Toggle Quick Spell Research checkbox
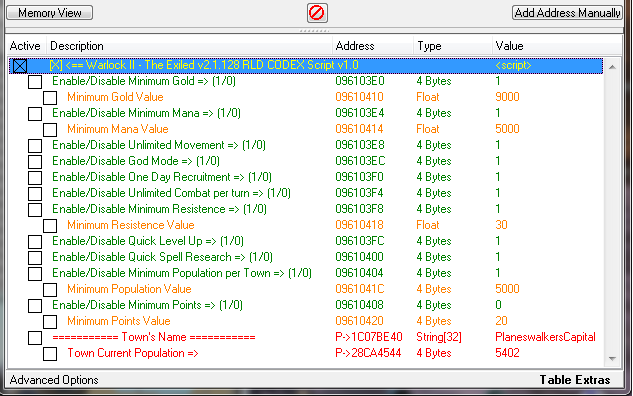This screenshot has height=396, width=633. pyautogui.click(x=35, y=258)
